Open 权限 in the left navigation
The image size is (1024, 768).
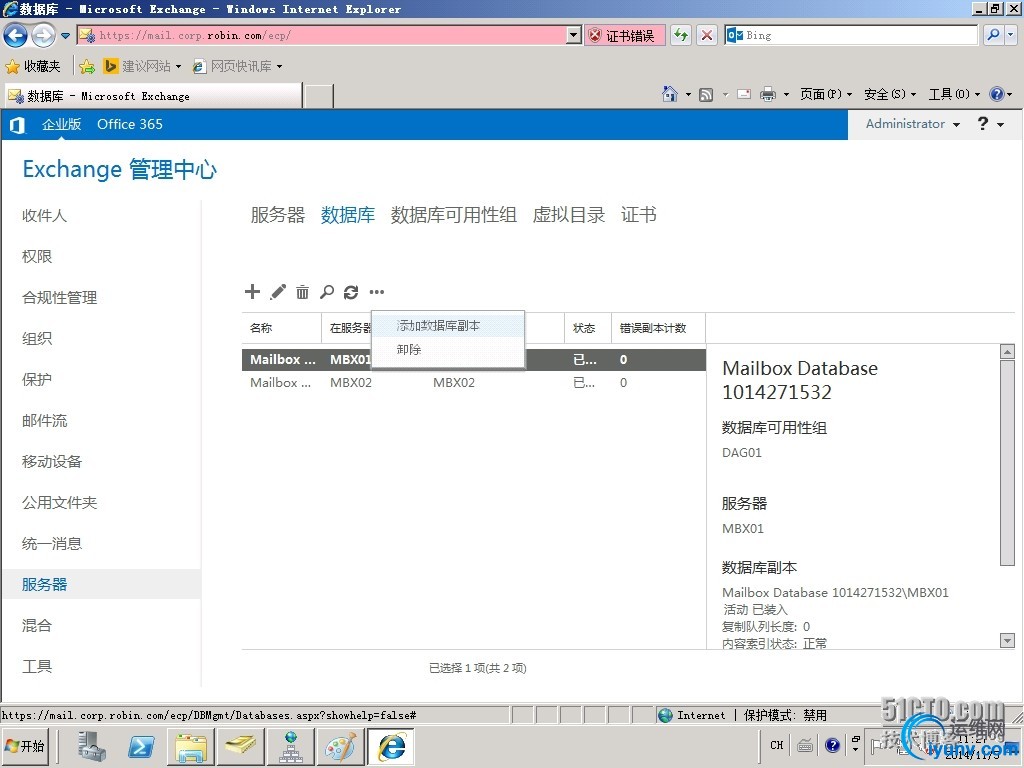click(x=37, y=257)
